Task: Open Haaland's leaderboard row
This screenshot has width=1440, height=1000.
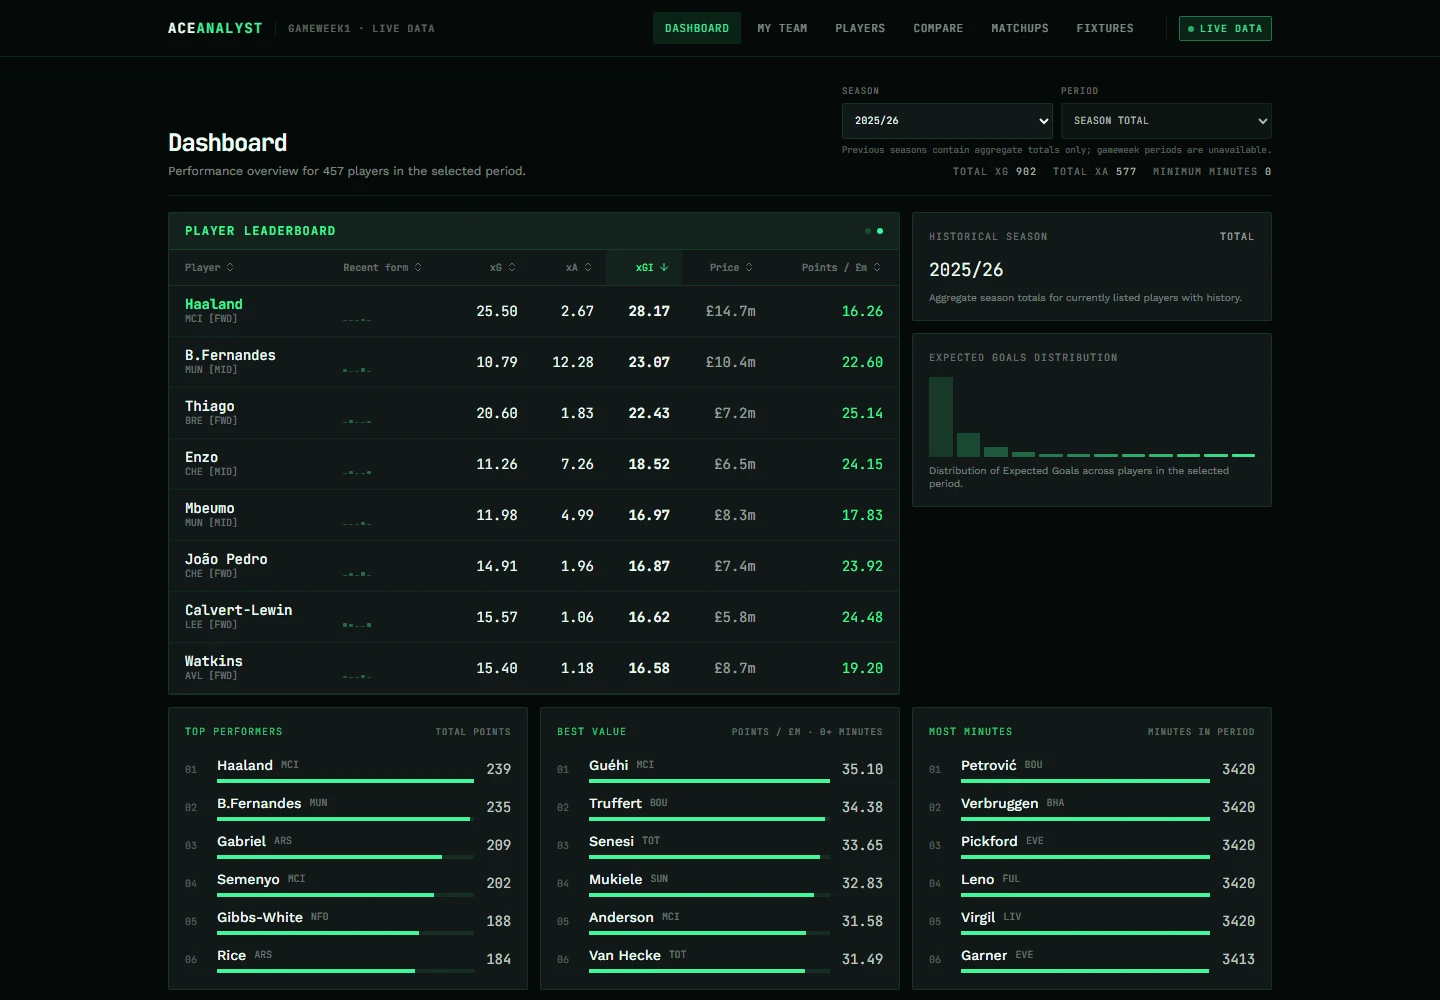Action: pyautogui.click(x=534, y=311)
